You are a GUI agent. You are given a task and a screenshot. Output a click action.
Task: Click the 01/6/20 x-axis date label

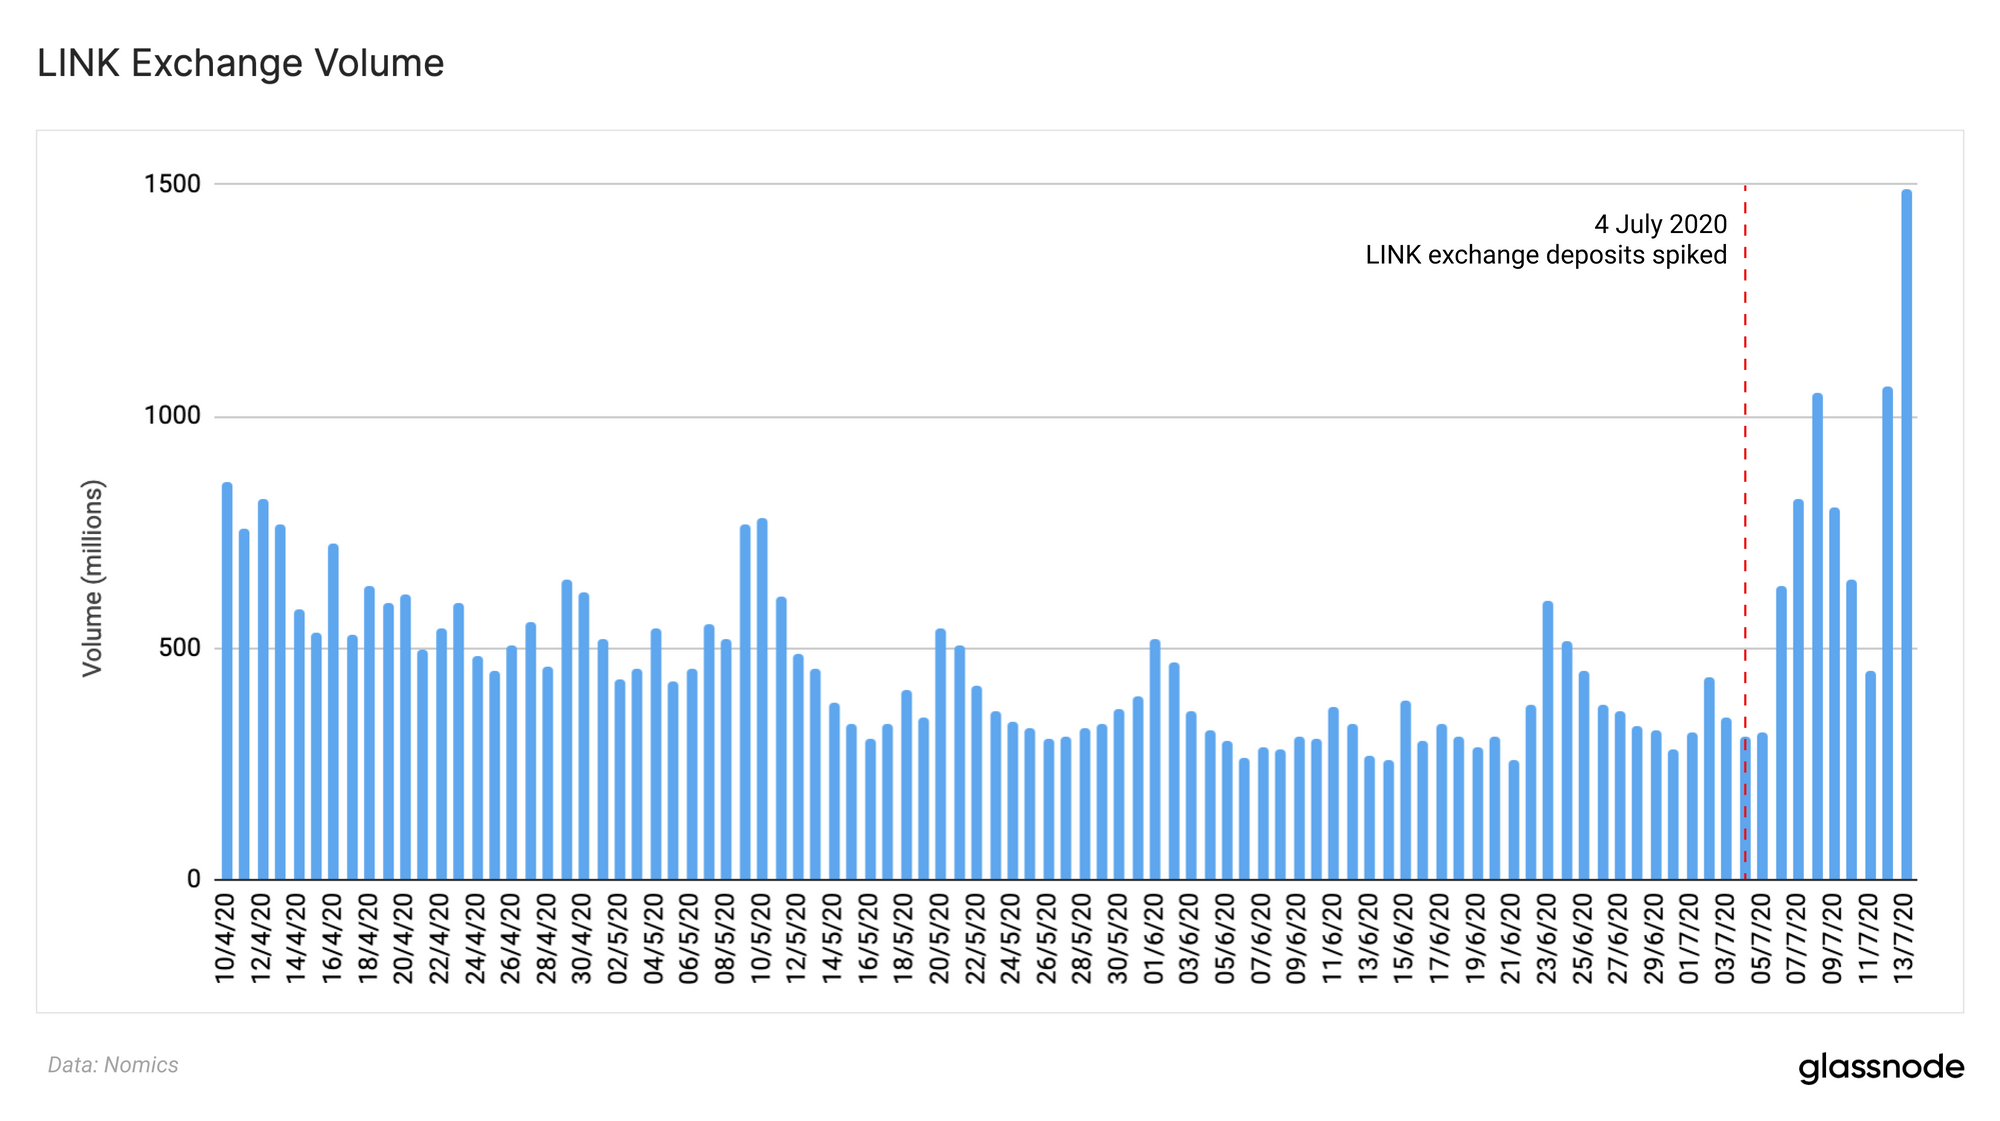[x=1154, y=938]
